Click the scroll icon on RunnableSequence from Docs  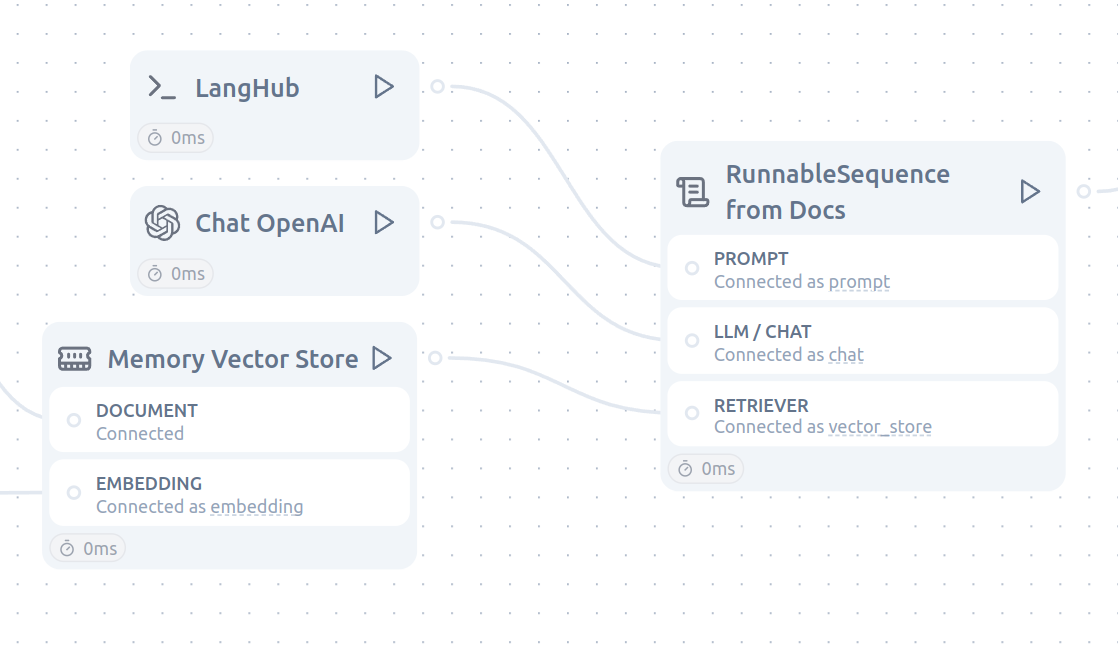[692, 192]
